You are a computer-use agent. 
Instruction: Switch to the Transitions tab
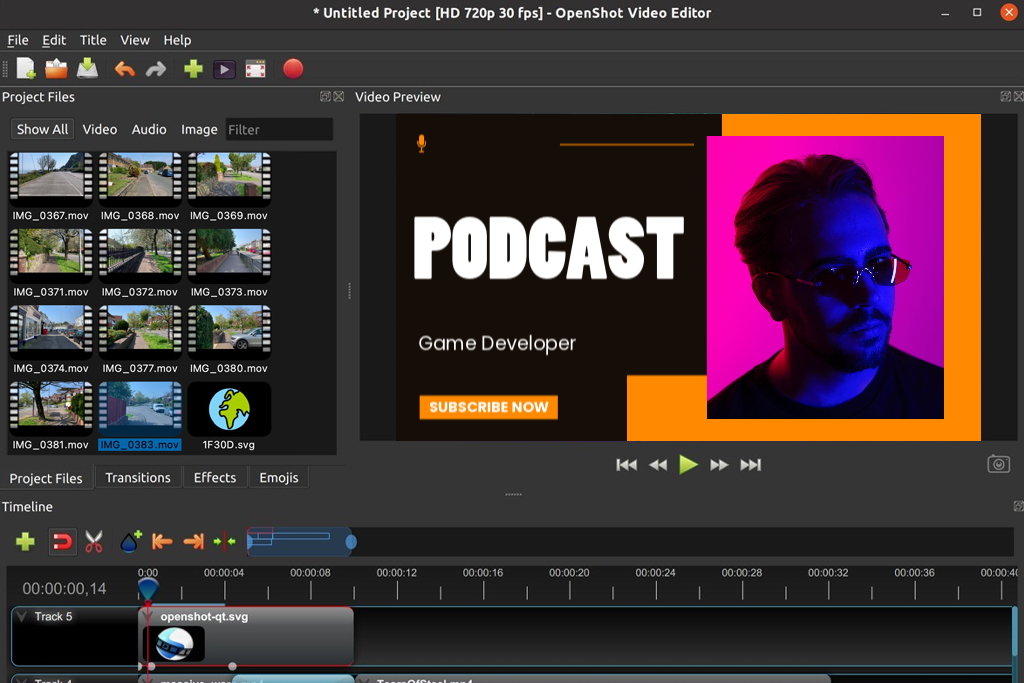[138, 477]
